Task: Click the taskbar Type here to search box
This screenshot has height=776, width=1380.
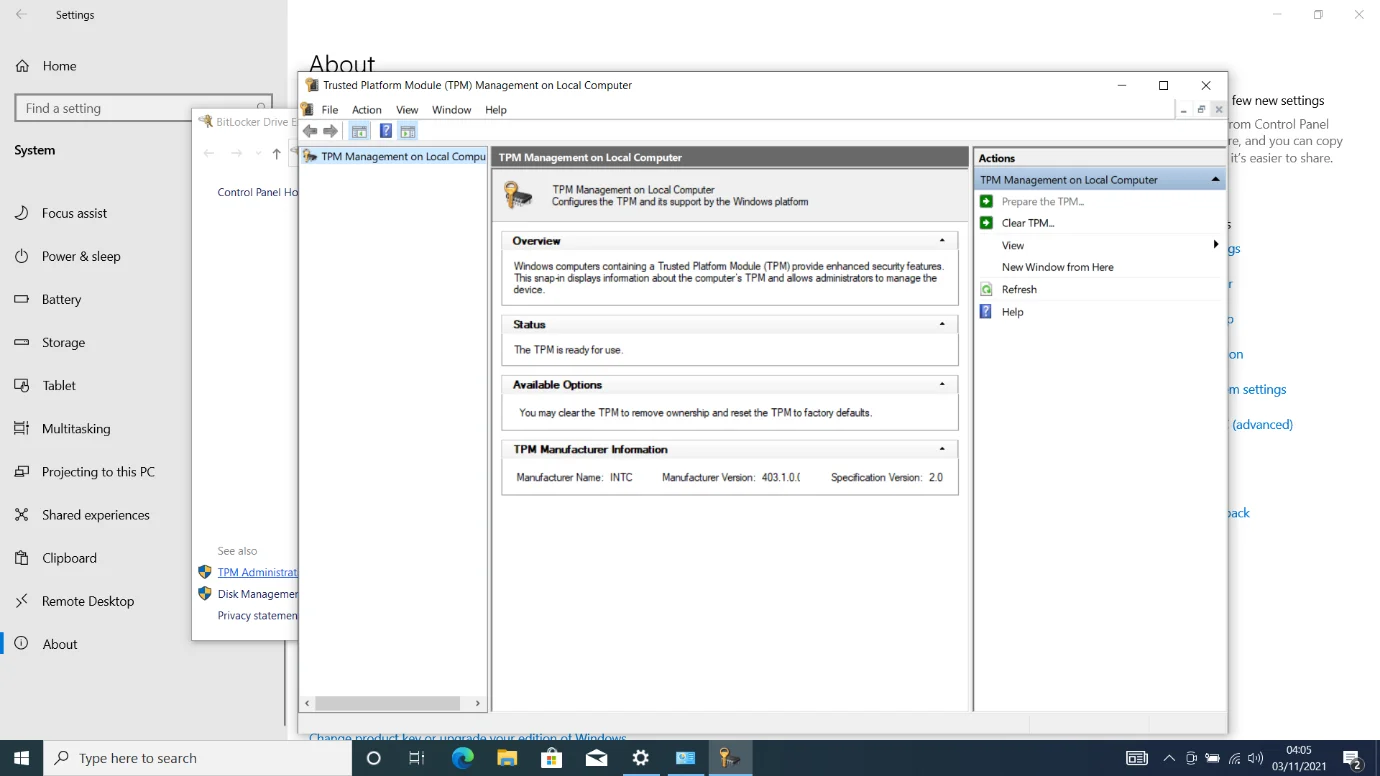Action: click(x=198, y=758)
